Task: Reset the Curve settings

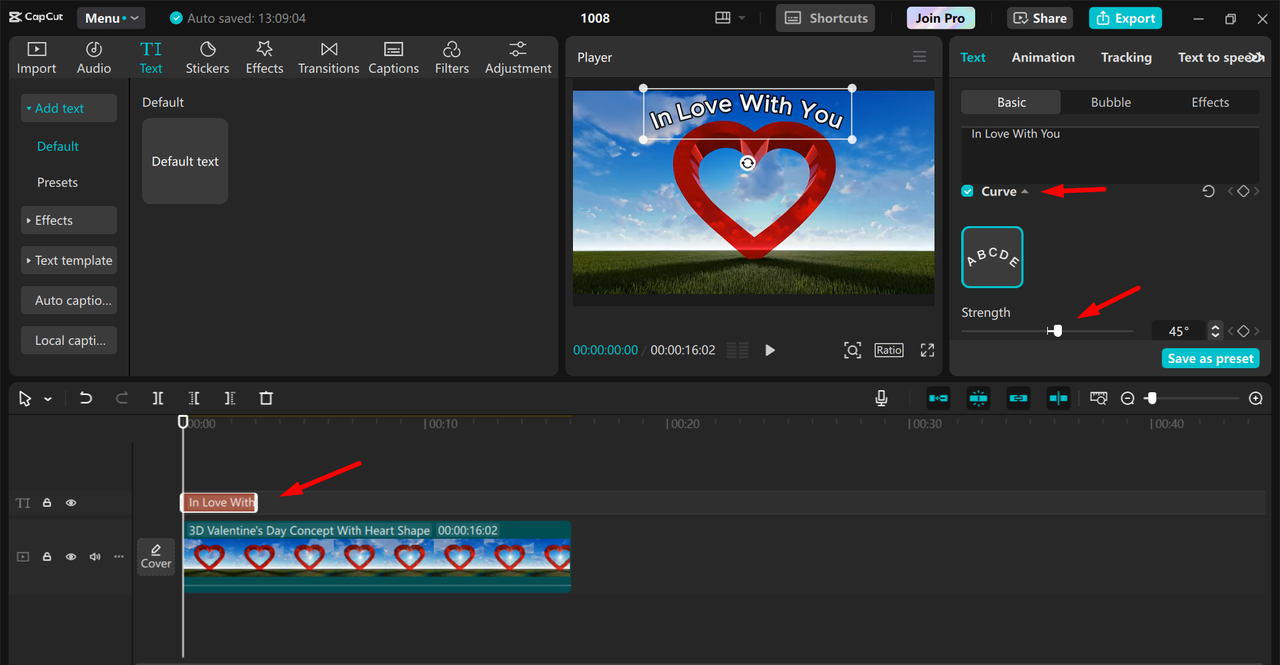Action: point(1208,191)
